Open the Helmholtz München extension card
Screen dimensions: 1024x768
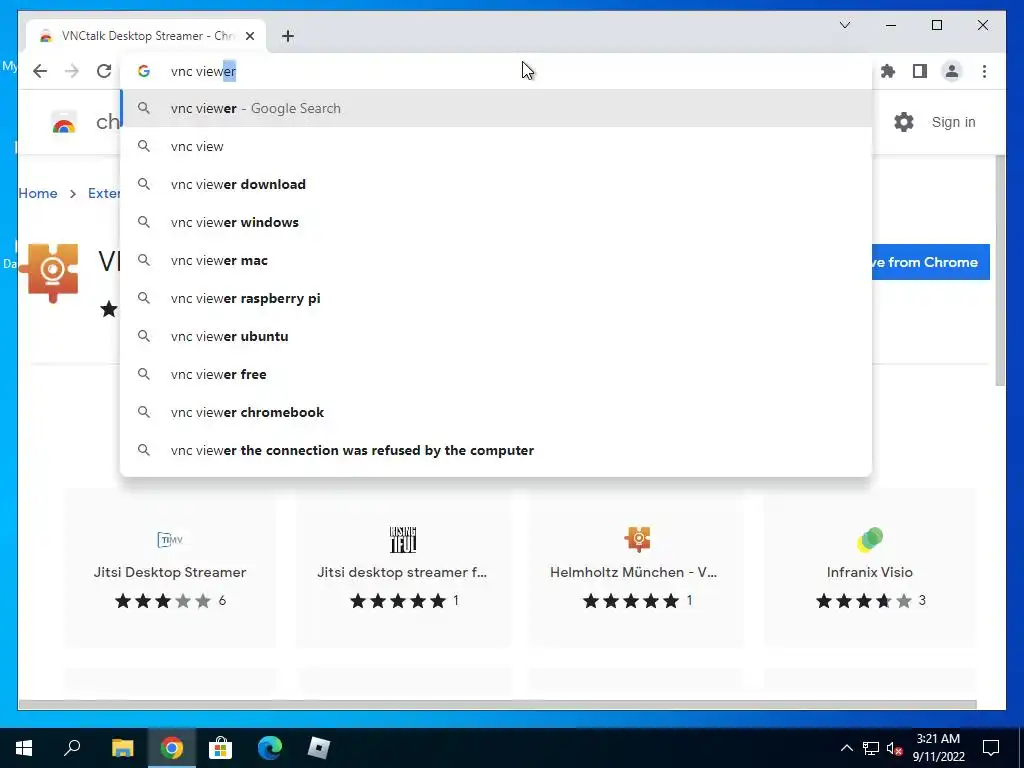635,568
